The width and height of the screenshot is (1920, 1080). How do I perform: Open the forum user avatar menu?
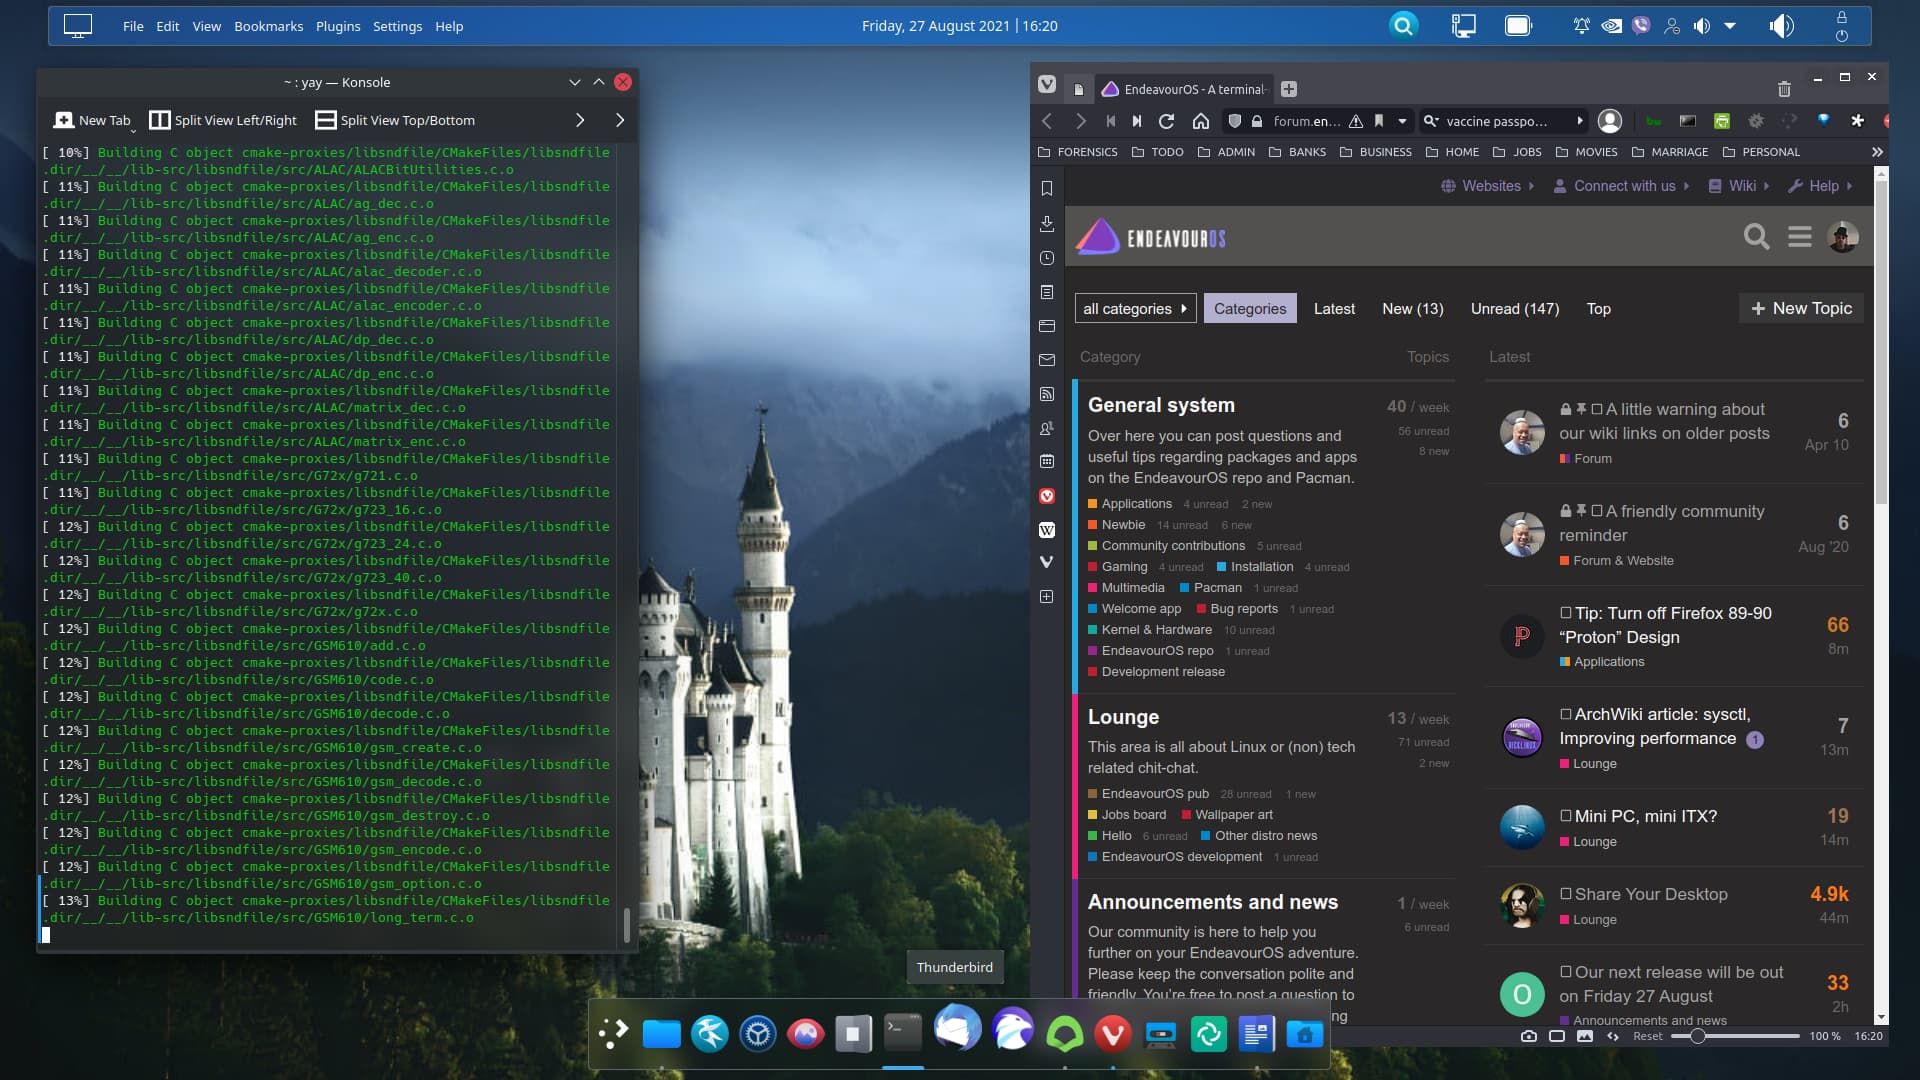pyautogui.click(x=1843, y=237)
